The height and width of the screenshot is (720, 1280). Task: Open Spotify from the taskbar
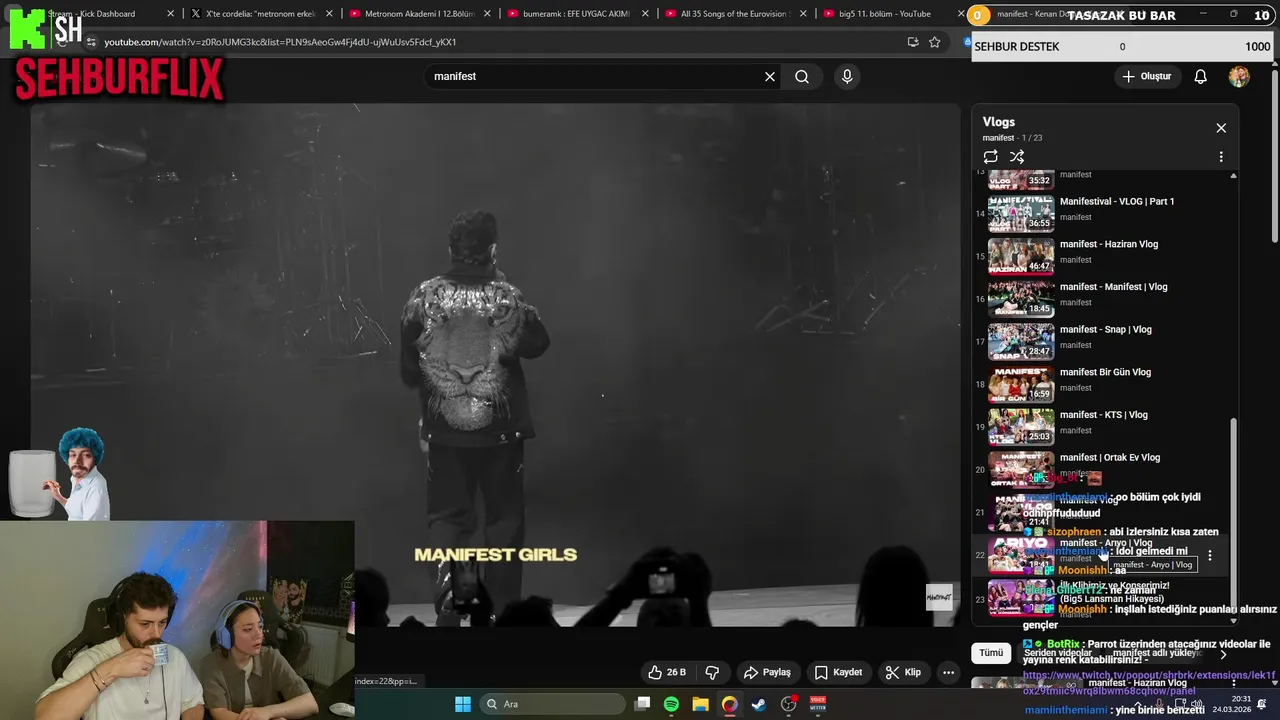(671, 704)
